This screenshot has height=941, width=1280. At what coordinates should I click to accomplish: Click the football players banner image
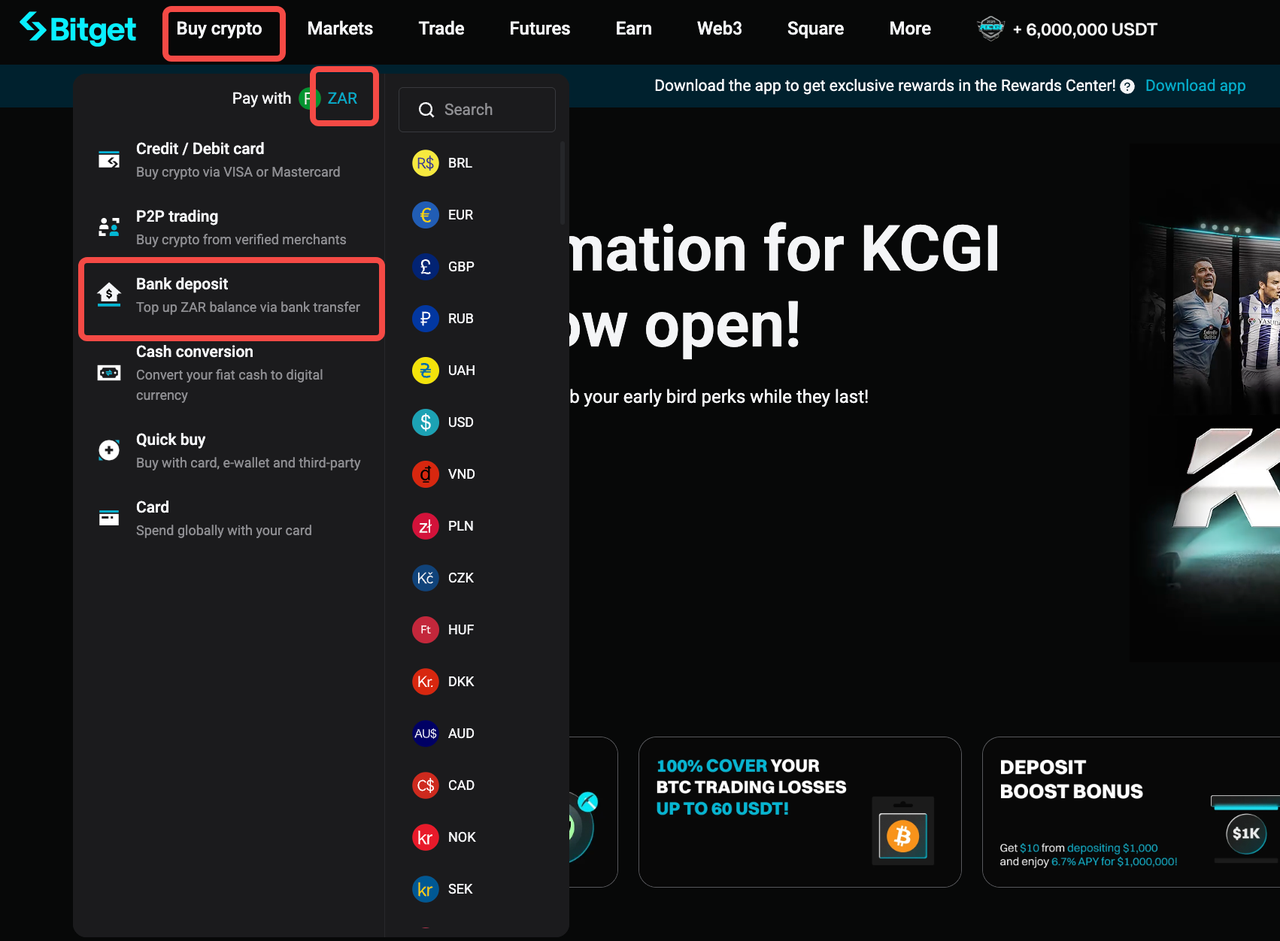point(1205,403)
